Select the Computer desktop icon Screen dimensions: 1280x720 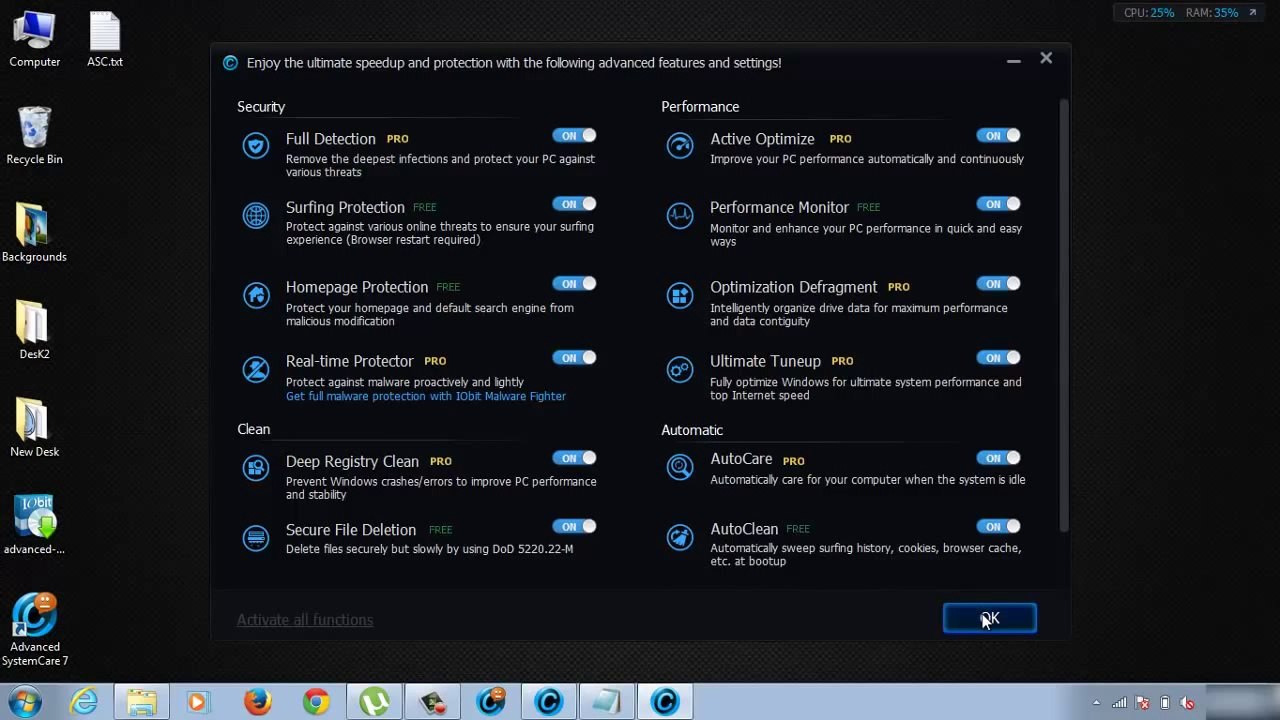(34, 40)
